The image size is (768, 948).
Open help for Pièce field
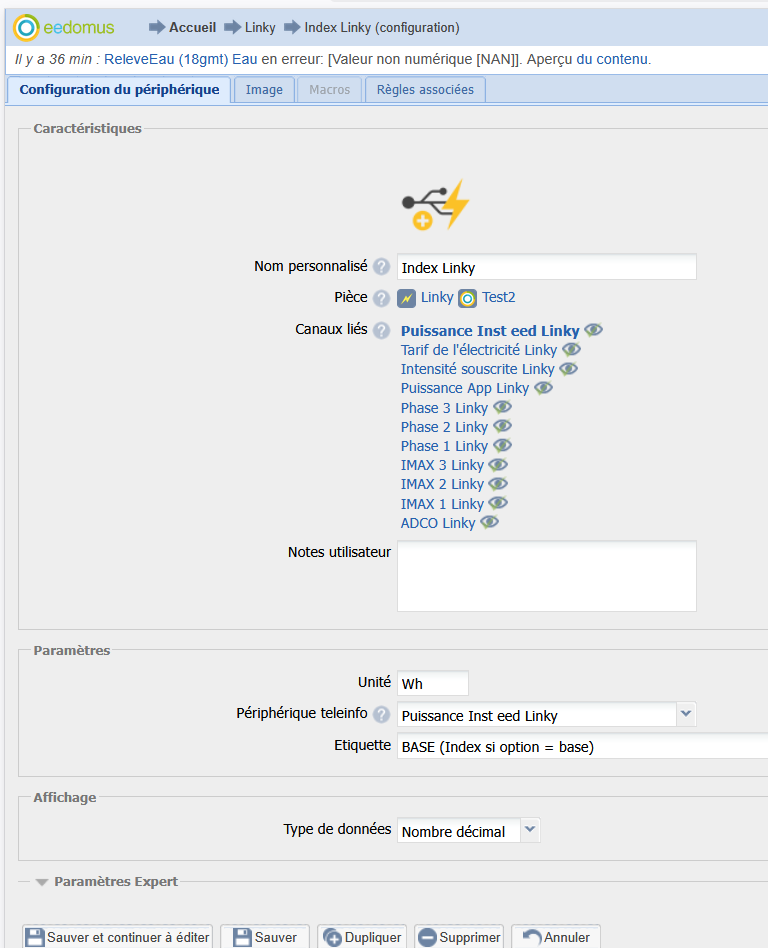381,298
